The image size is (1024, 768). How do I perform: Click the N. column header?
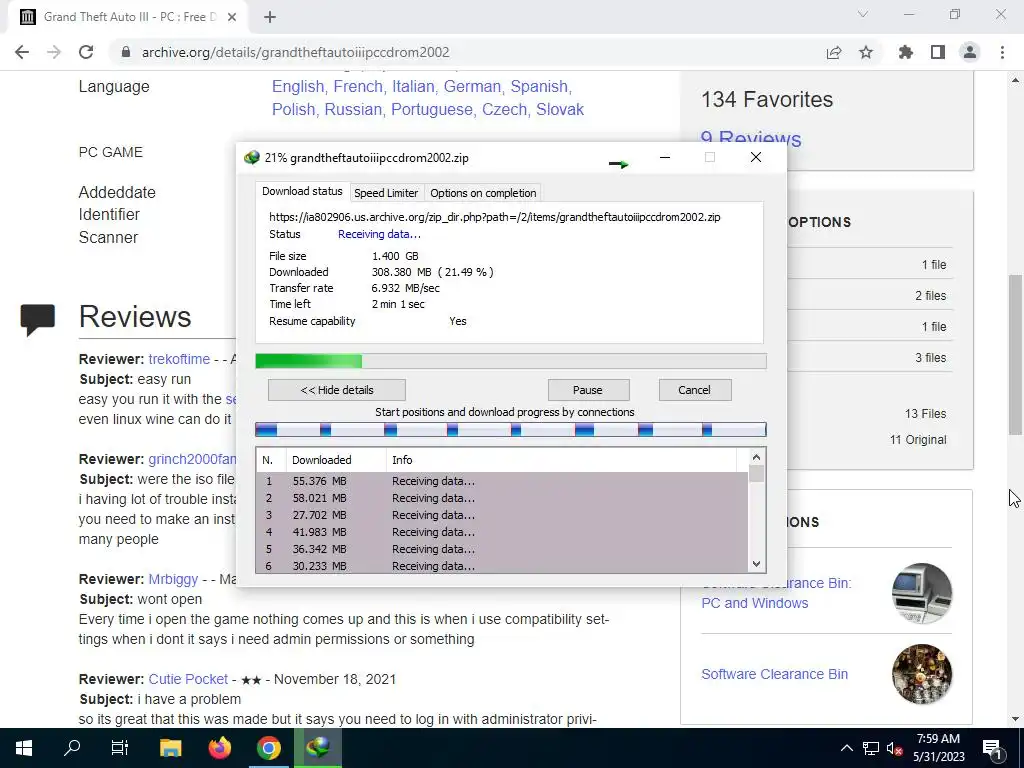(x=271, y=460)
